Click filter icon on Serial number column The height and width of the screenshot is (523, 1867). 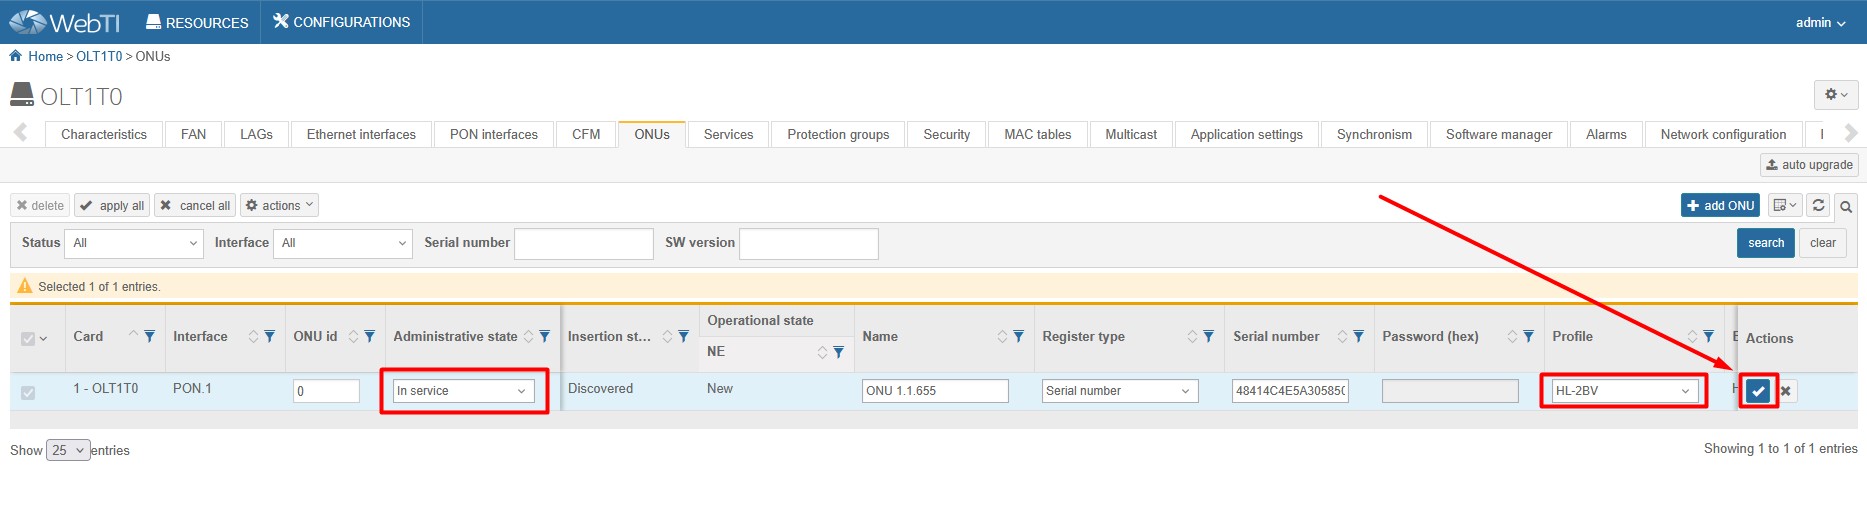(x=1359, y=337)
